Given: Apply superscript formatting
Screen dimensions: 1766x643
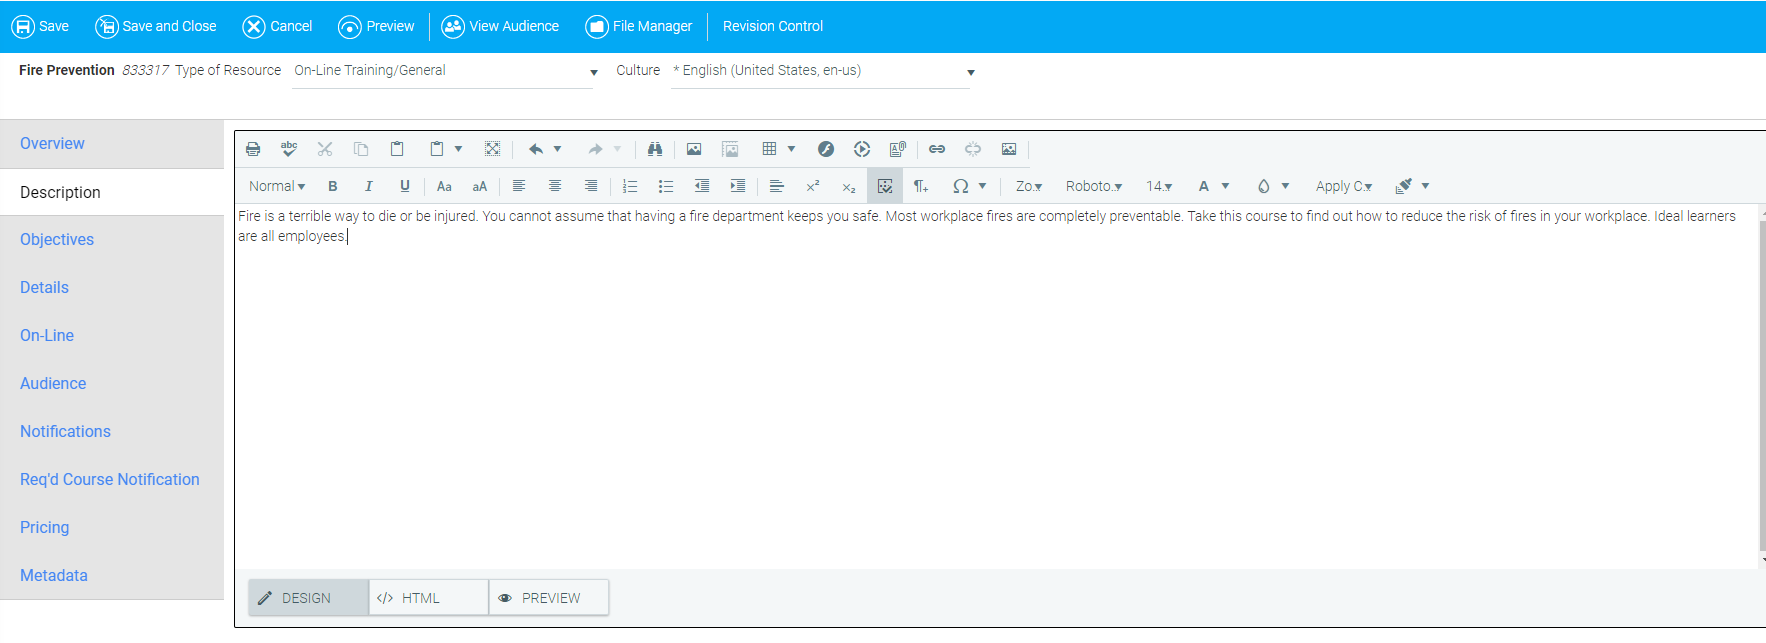Looking at the screenshot, I should tap(813, 186).
